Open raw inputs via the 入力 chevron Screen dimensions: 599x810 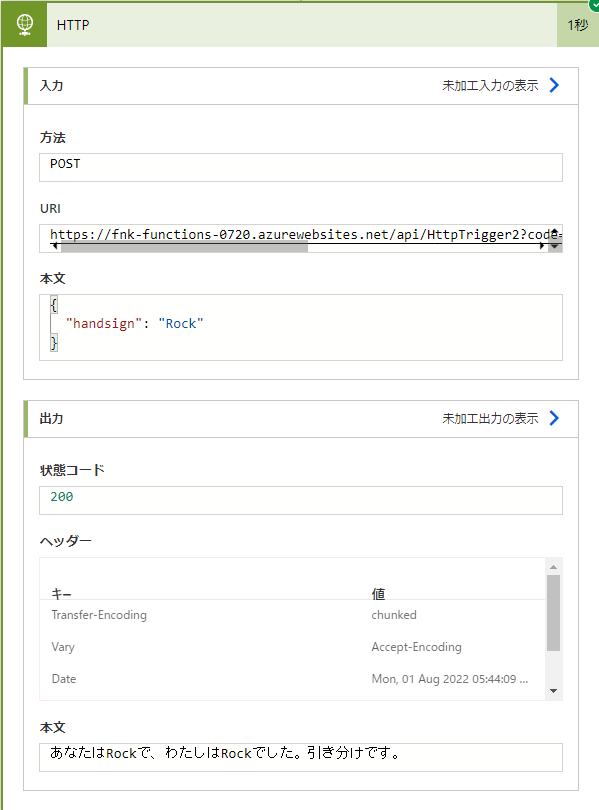[x=554, y=85]
